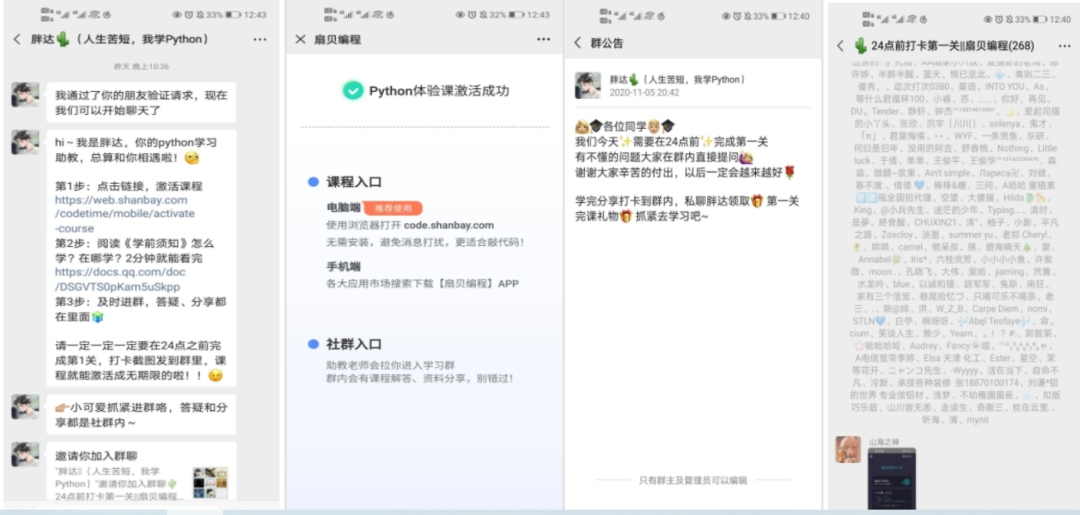Tap 胖达 avatar in the group announcement post

click(588, 85)
